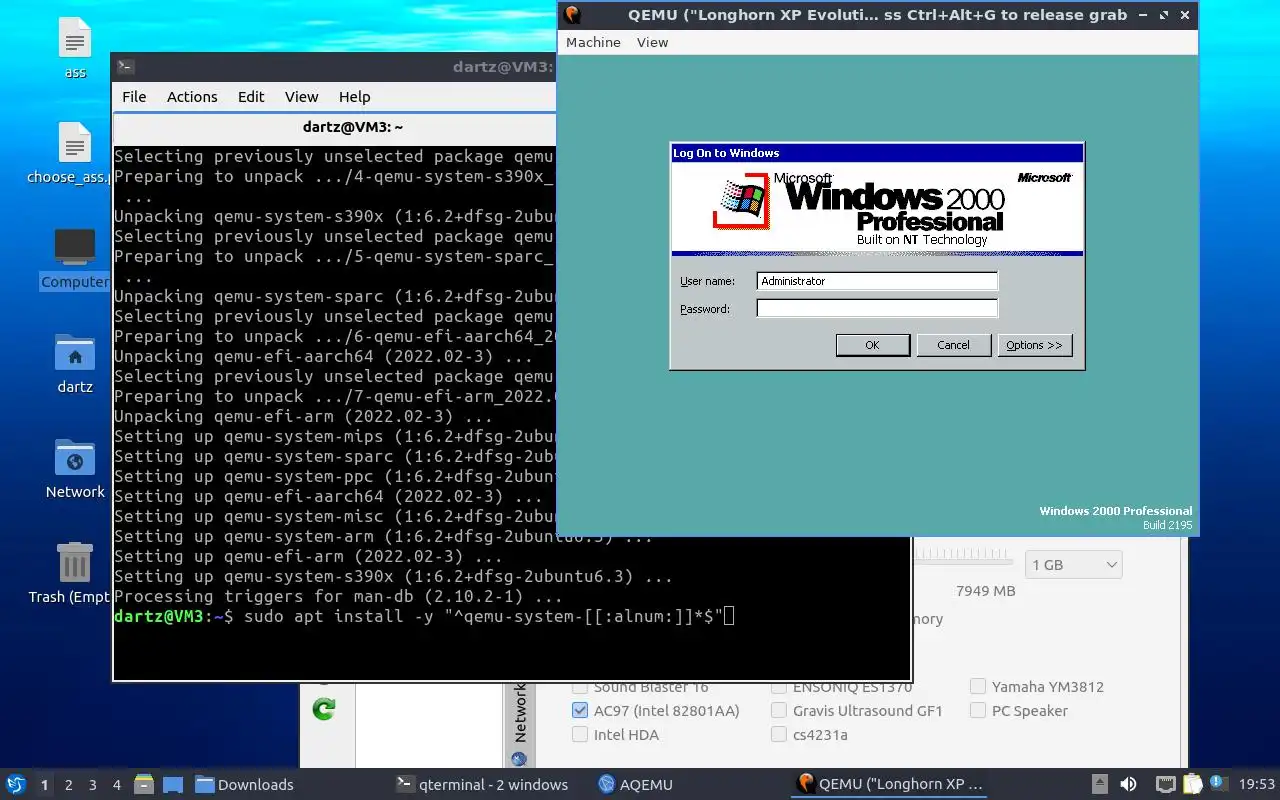Toggle the AC97 (Intel 82801AA) checkbox
This screenshot has width=1280, height=800.
(580, 711)
